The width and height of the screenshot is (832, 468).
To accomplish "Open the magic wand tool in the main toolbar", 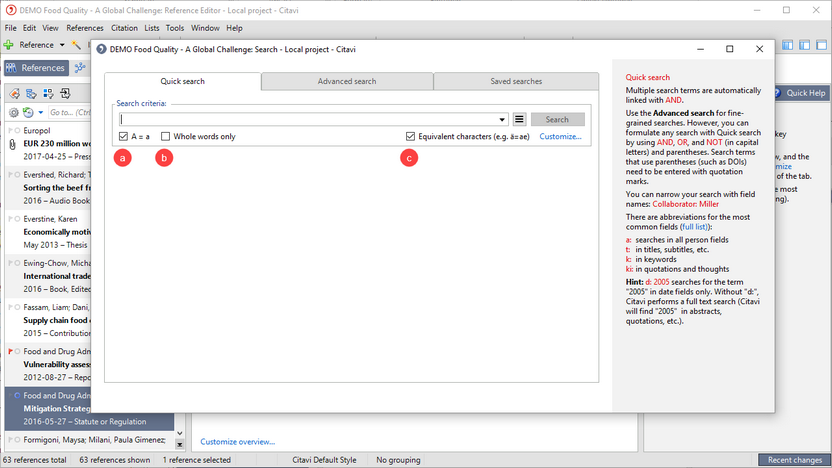I will (76, 45).
